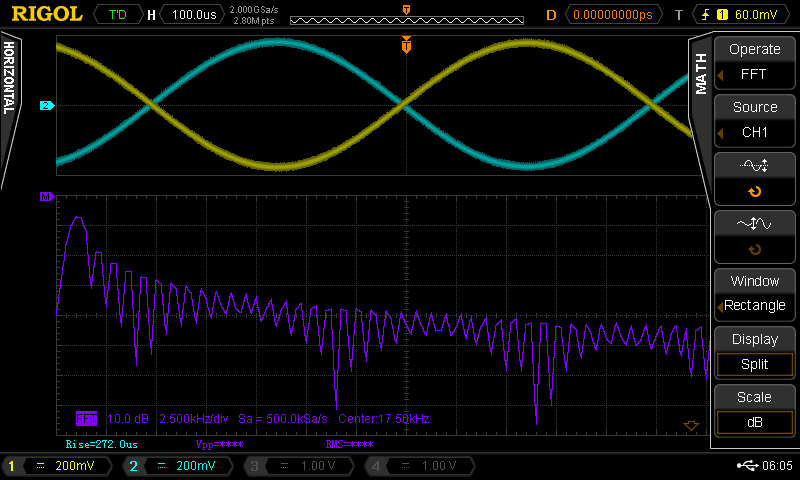Screen dimensions: 800x480
Task: Click the 100.0us horizontal timebase value
Action: click(x=194, y=14)
